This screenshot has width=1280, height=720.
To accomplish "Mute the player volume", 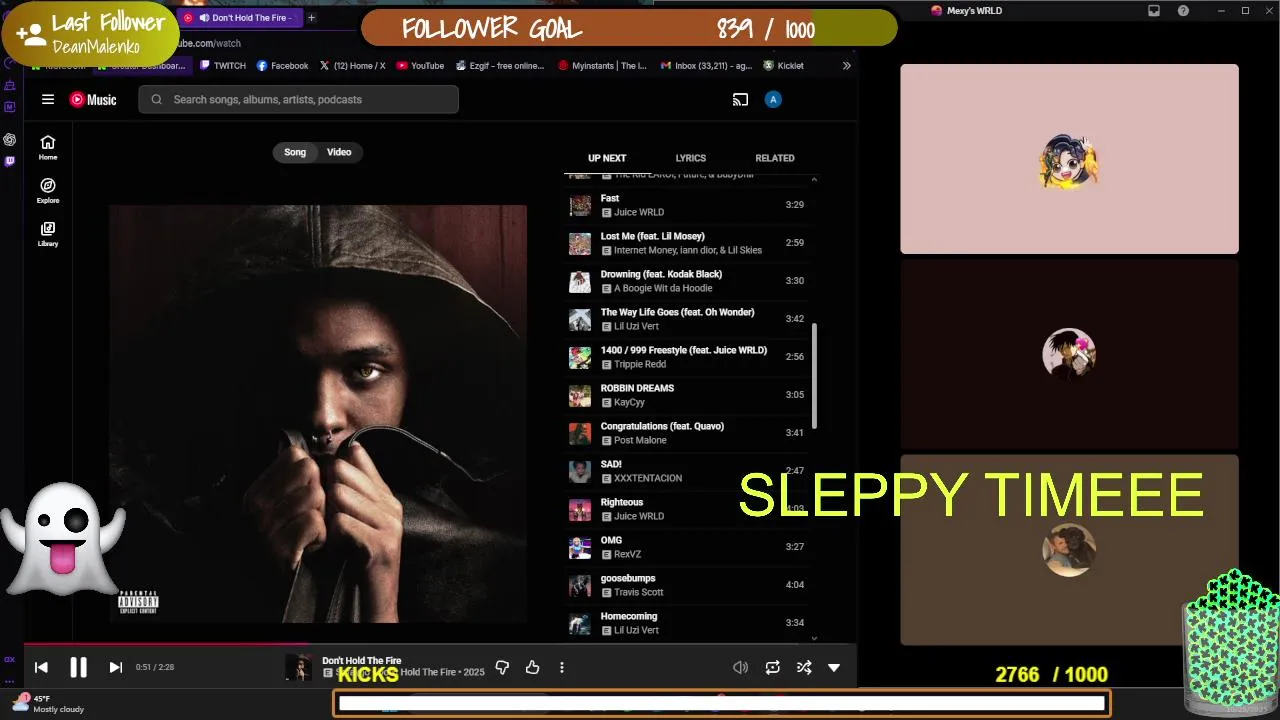I will pyautogui.click(x=740, y=667).
